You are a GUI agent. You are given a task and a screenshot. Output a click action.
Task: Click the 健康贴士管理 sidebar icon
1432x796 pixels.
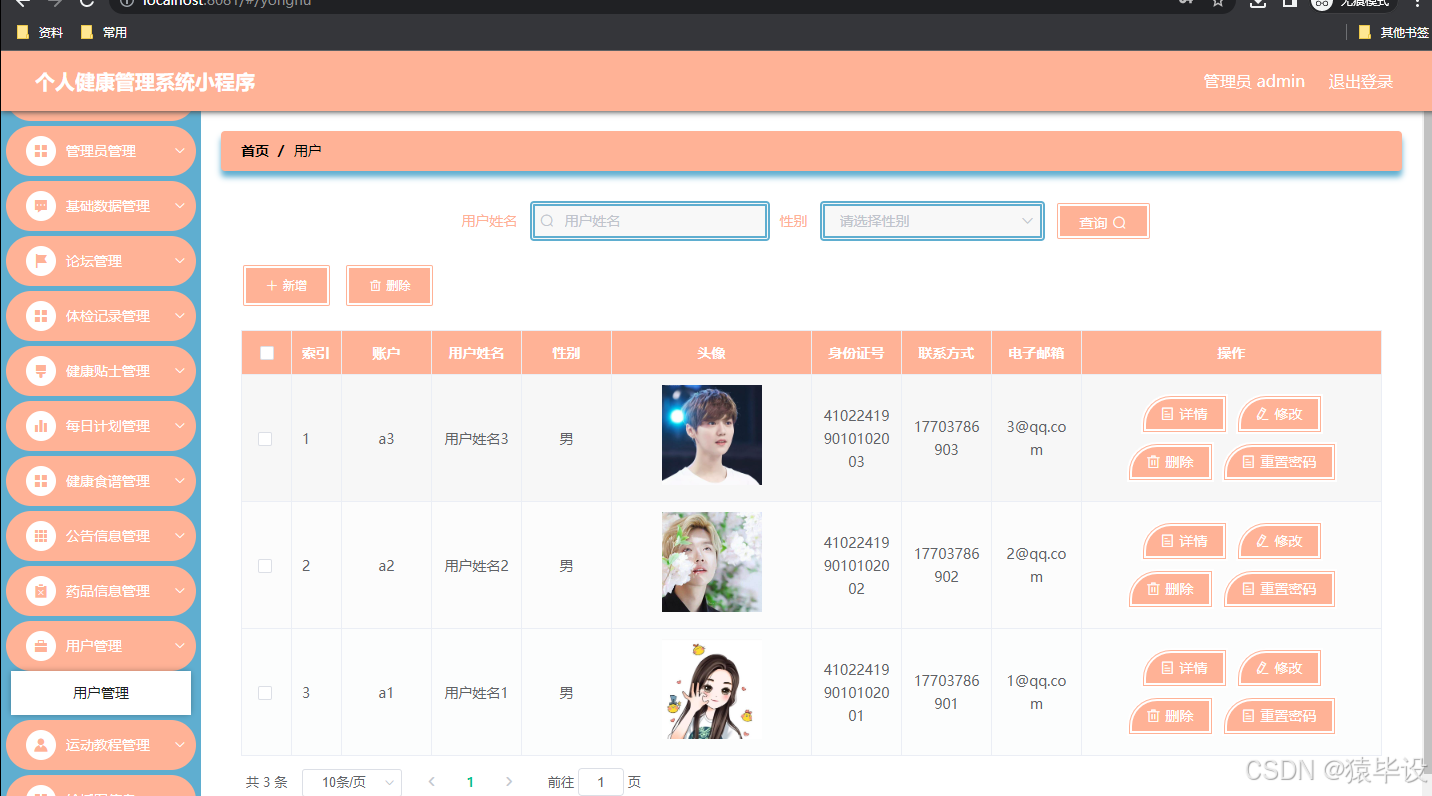coord(41,371)
